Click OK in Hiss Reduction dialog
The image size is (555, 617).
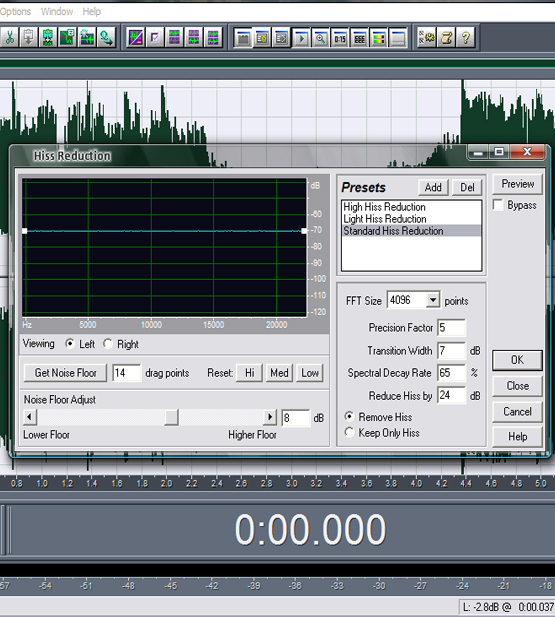coord(517,360)
